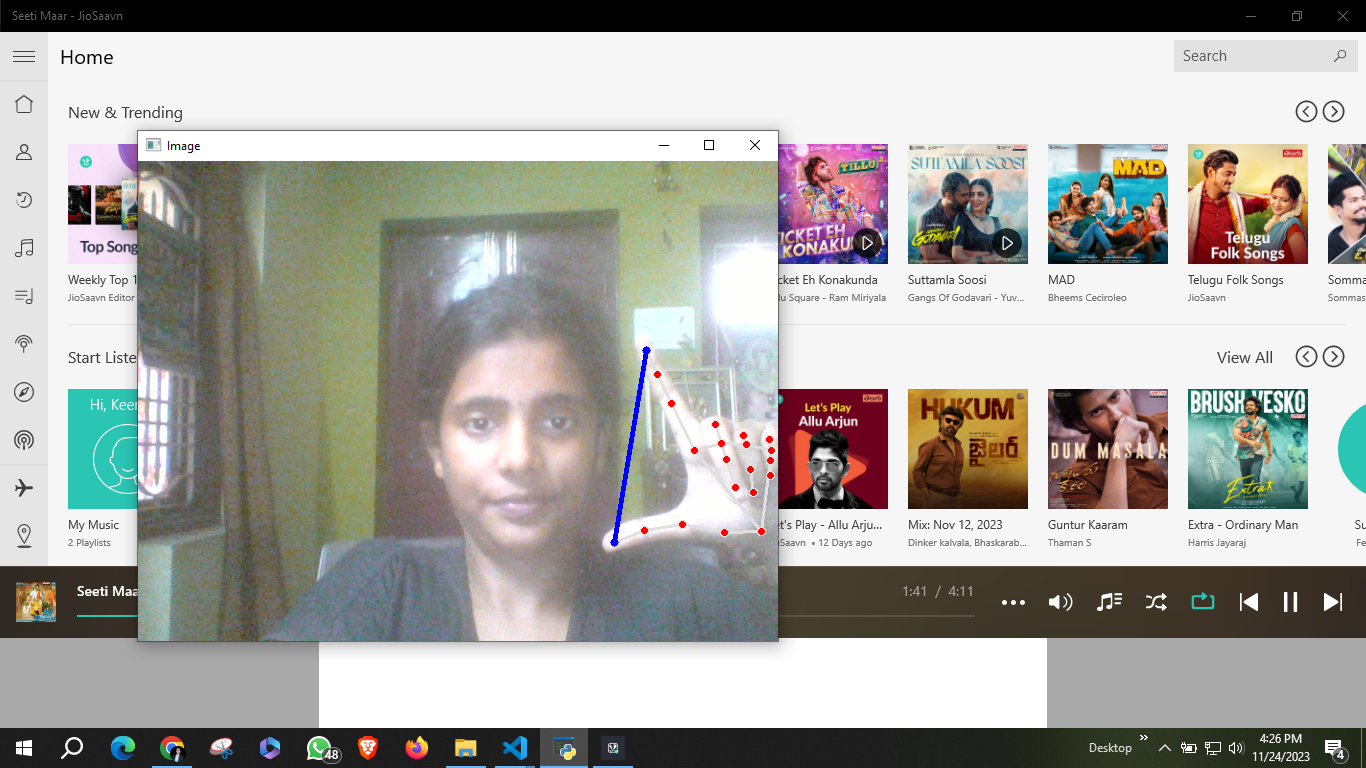
Task: Show next New & Trending items
Action: point(1333,112)
